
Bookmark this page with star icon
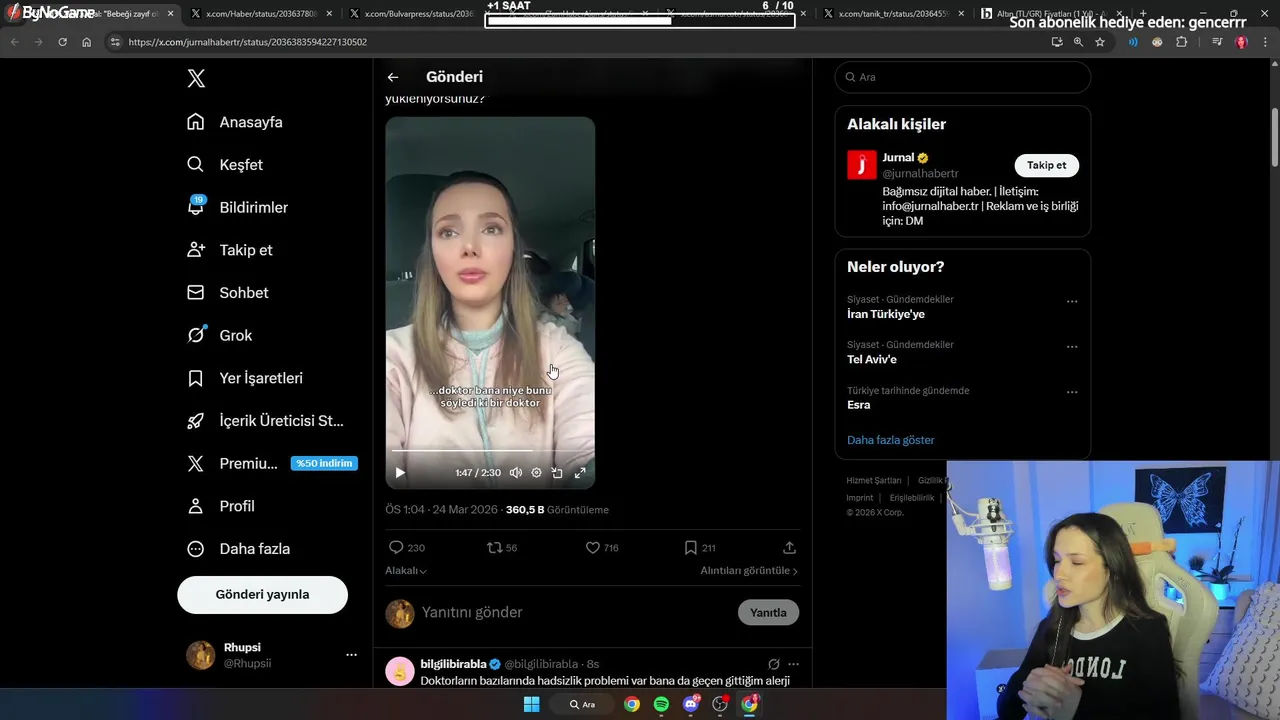pyautogui.click(x=1100, y=42)
